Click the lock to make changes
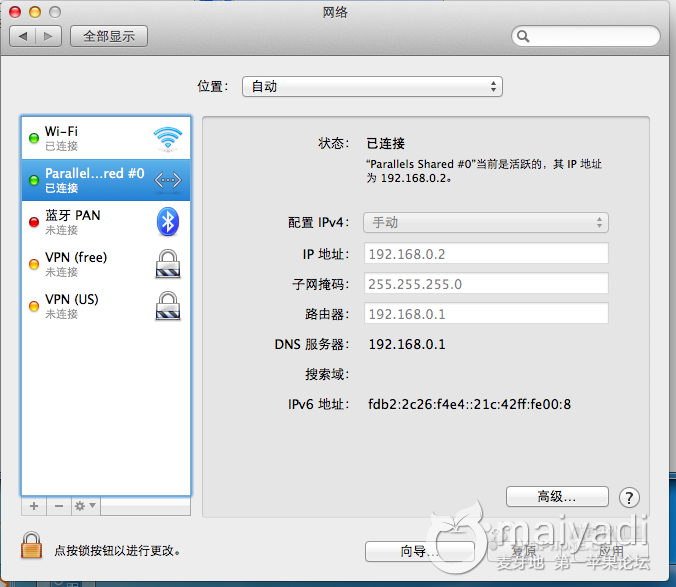The image size is (676, 587). coord(31,545)
